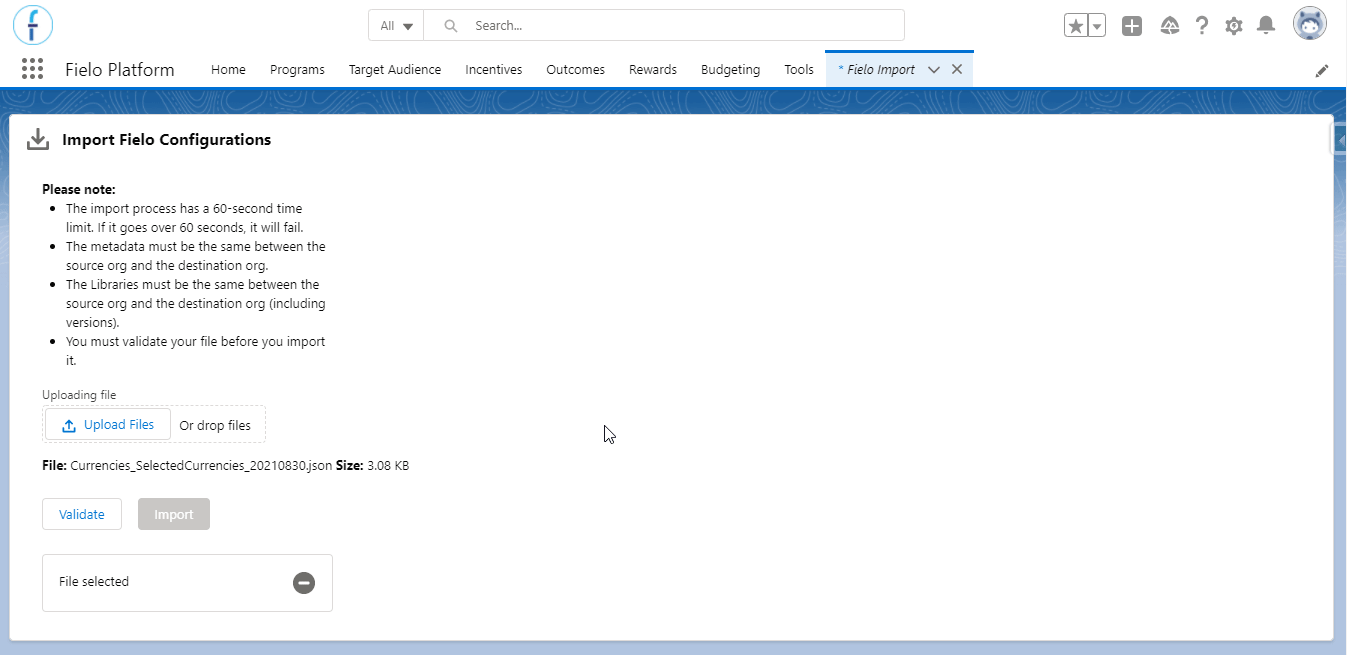Viewport: 1347px width, 655px height.
Task: Click the Upload Files button
Action: (x=108, y=425)
